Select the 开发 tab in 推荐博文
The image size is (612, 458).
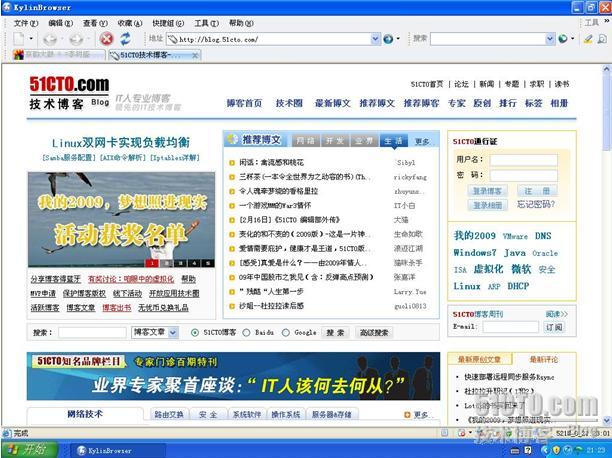point(335,141)
